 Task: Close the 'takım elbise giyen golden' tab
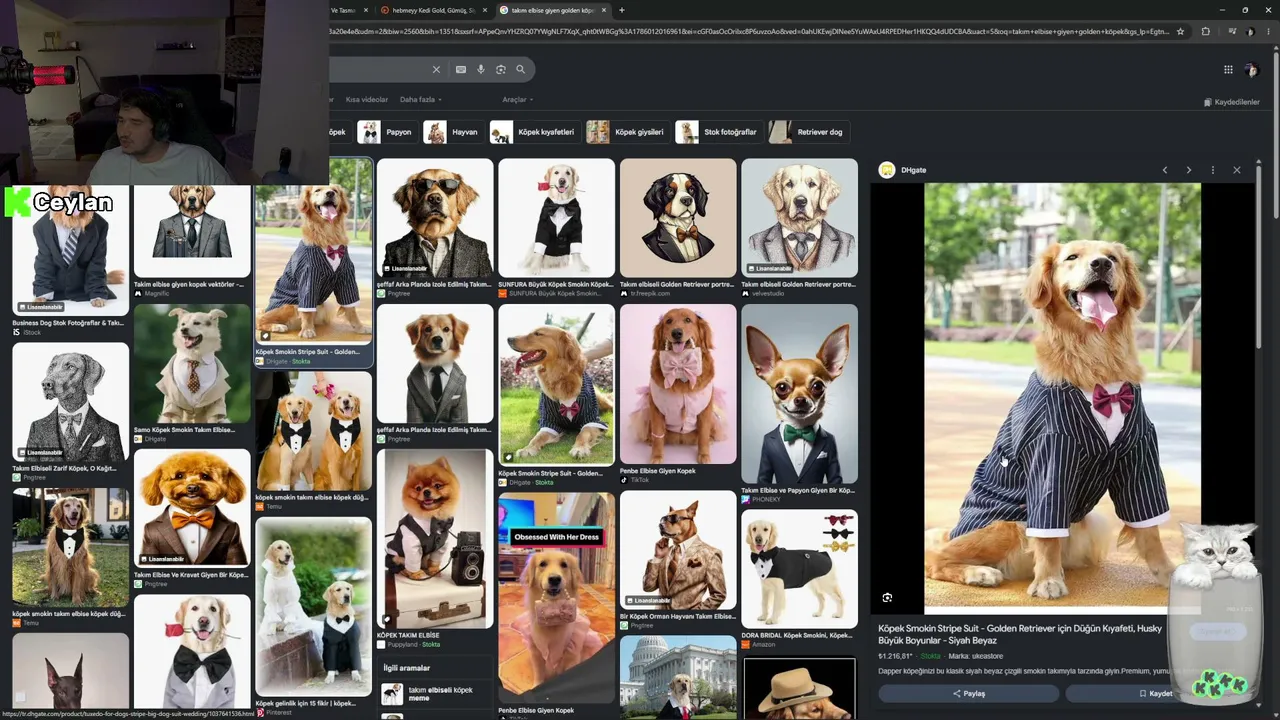pos(605,10)
